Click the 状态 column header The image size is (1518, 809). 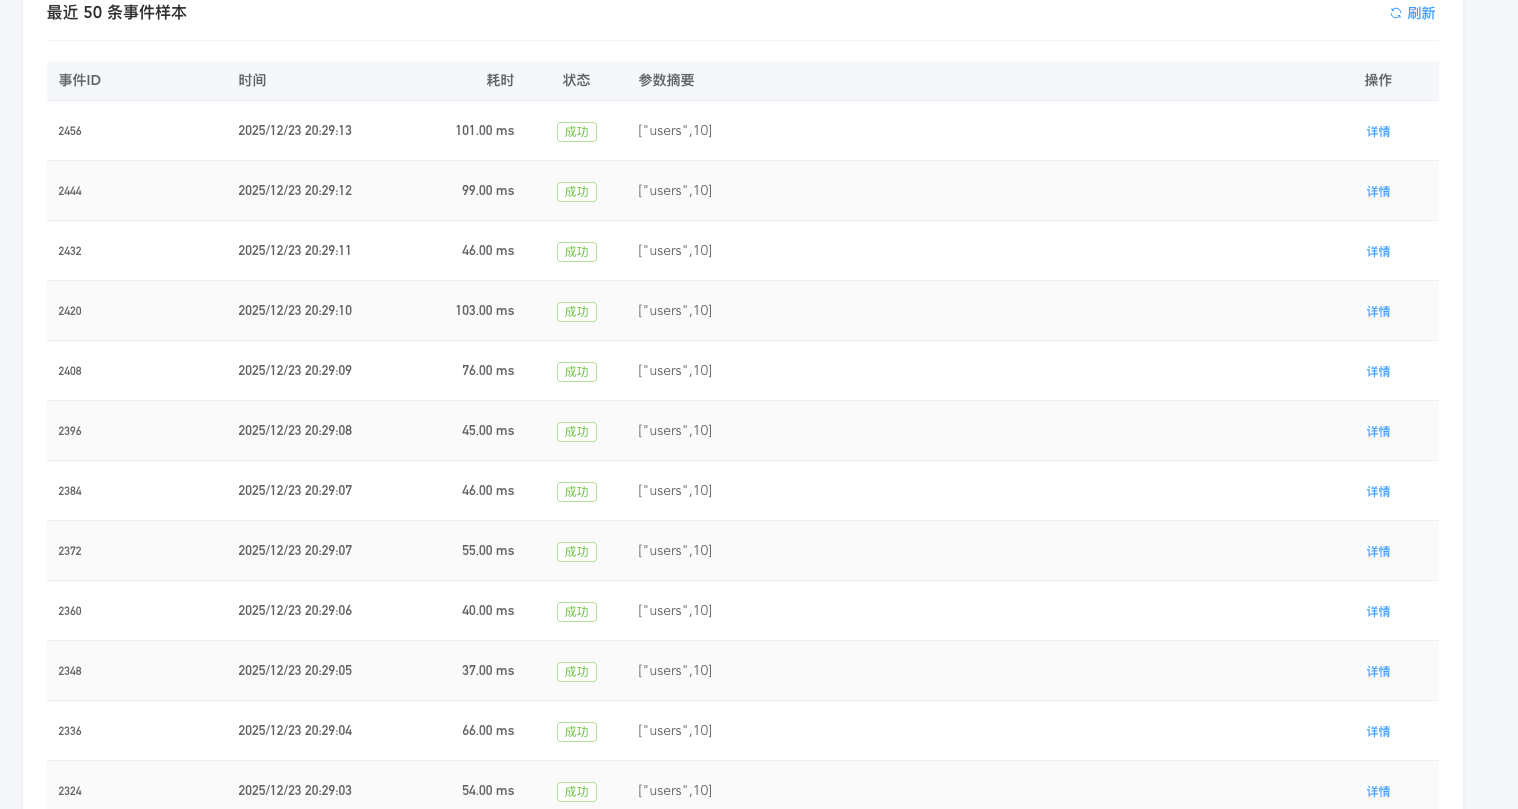[576, 80]
